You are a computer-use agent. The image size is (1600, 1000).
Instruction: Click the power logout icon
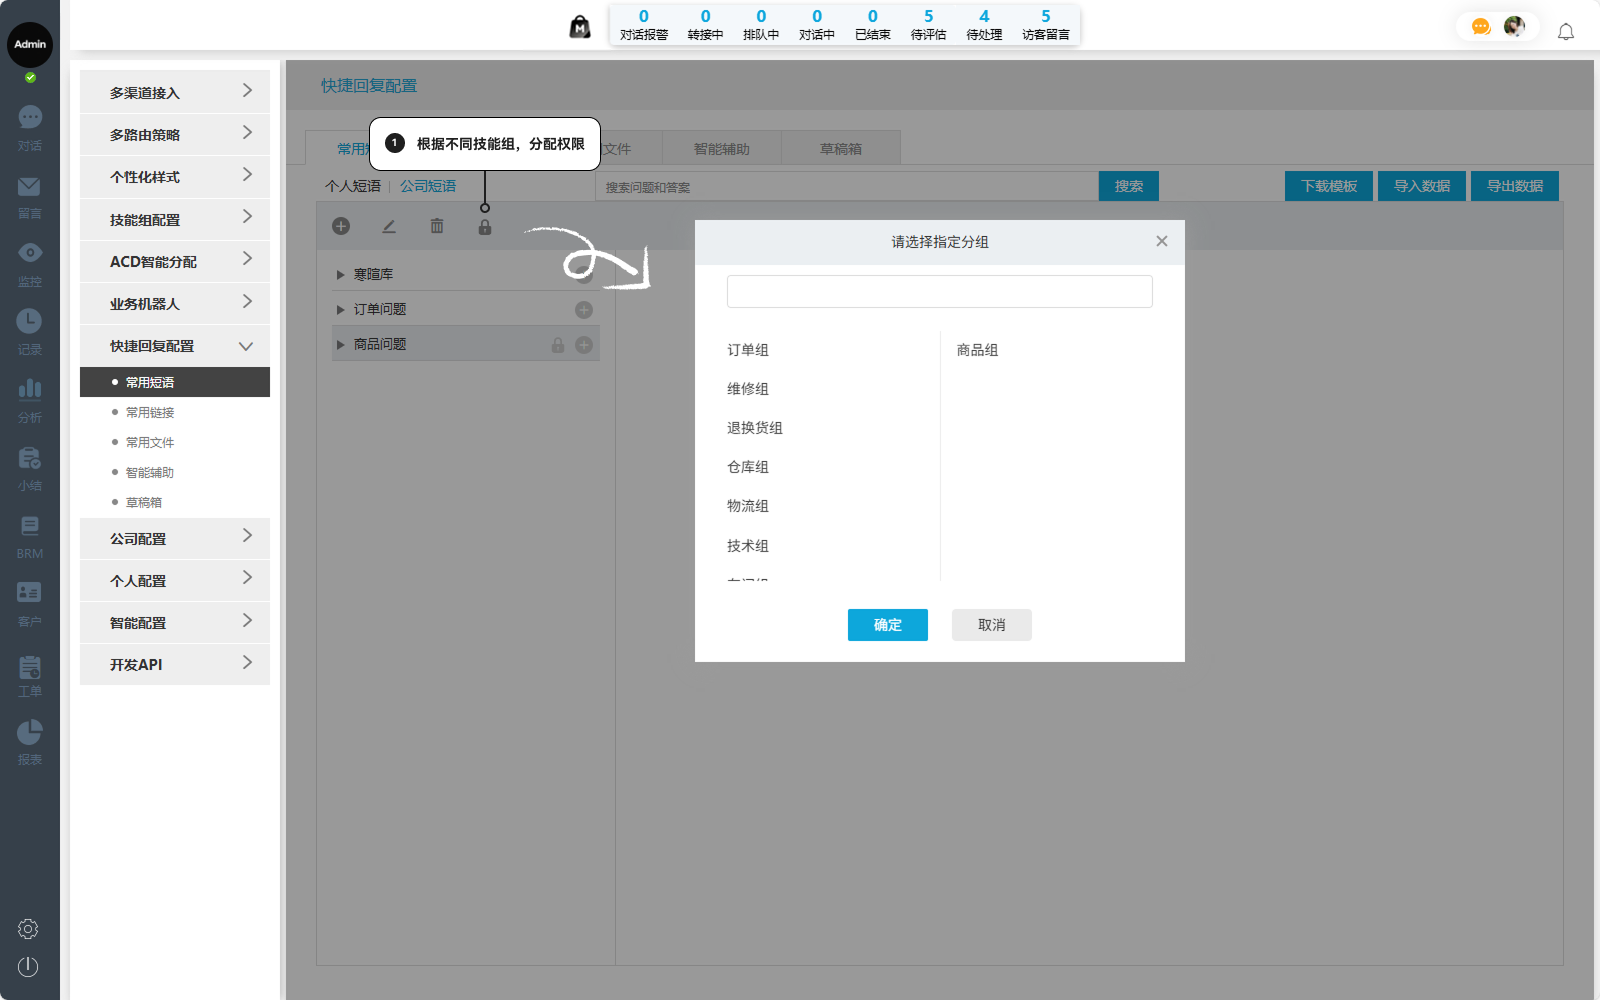[x=28, y=967]
